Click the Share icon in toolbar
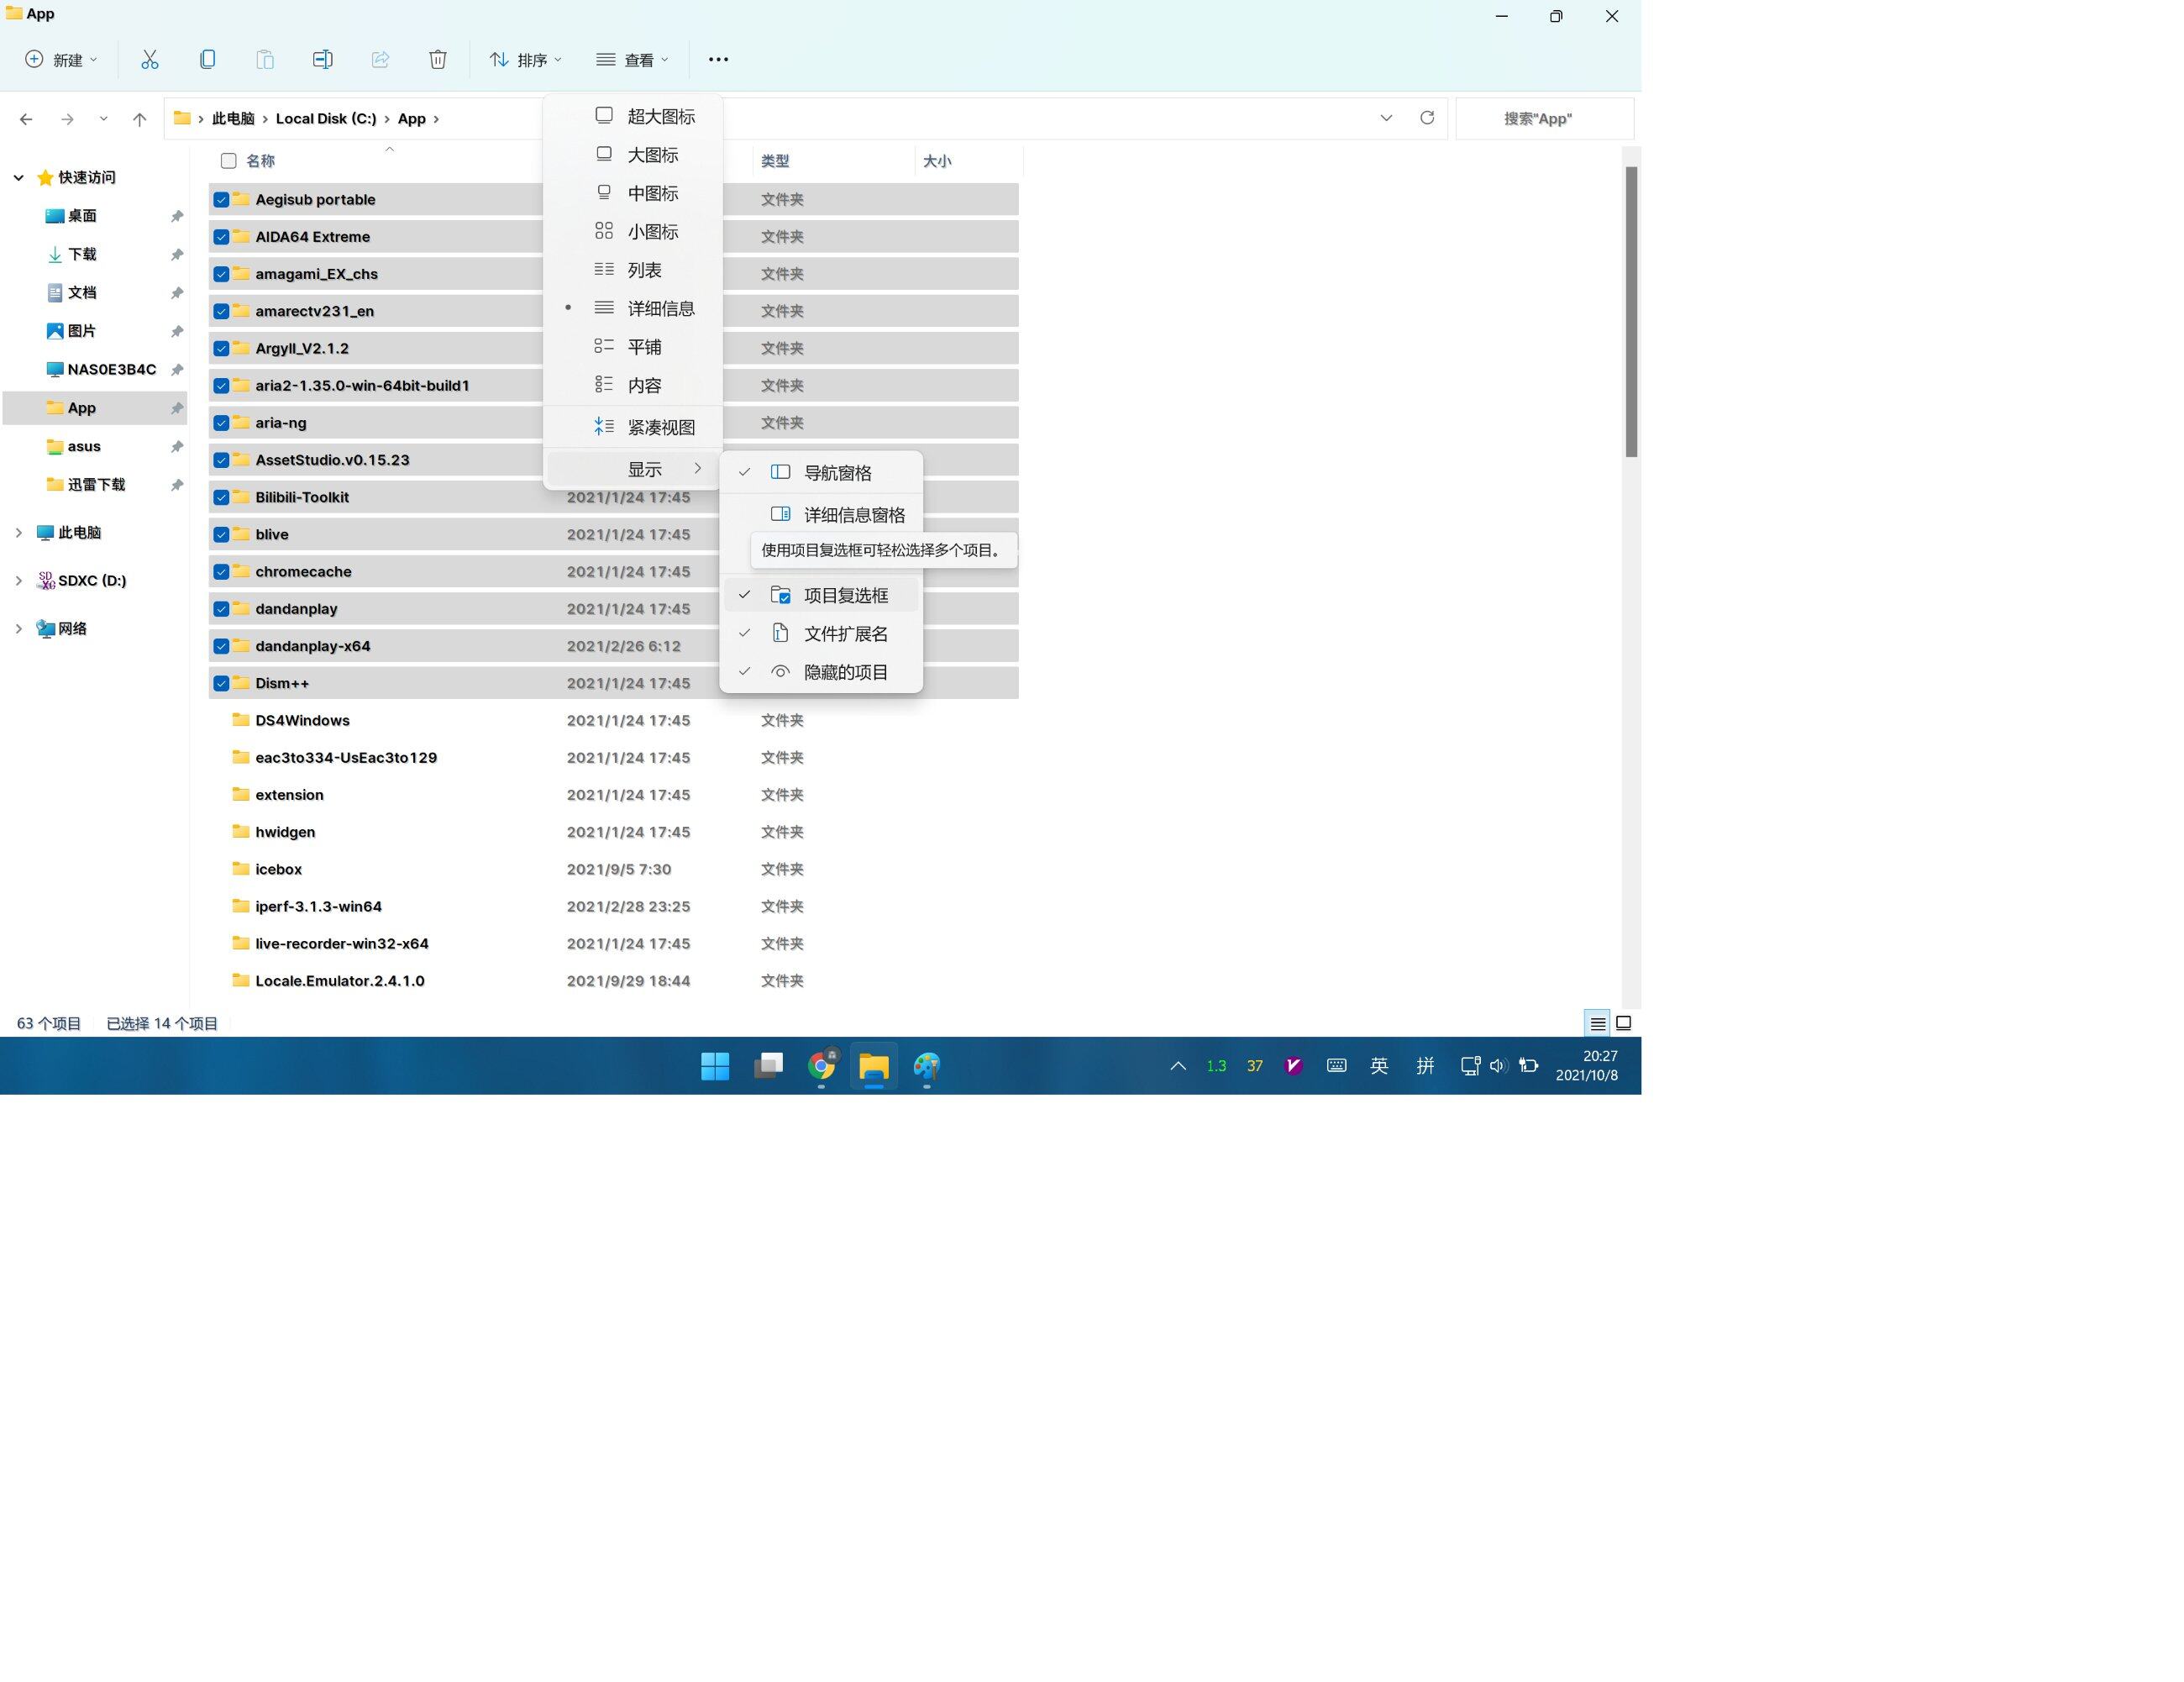 coord(380,60)
